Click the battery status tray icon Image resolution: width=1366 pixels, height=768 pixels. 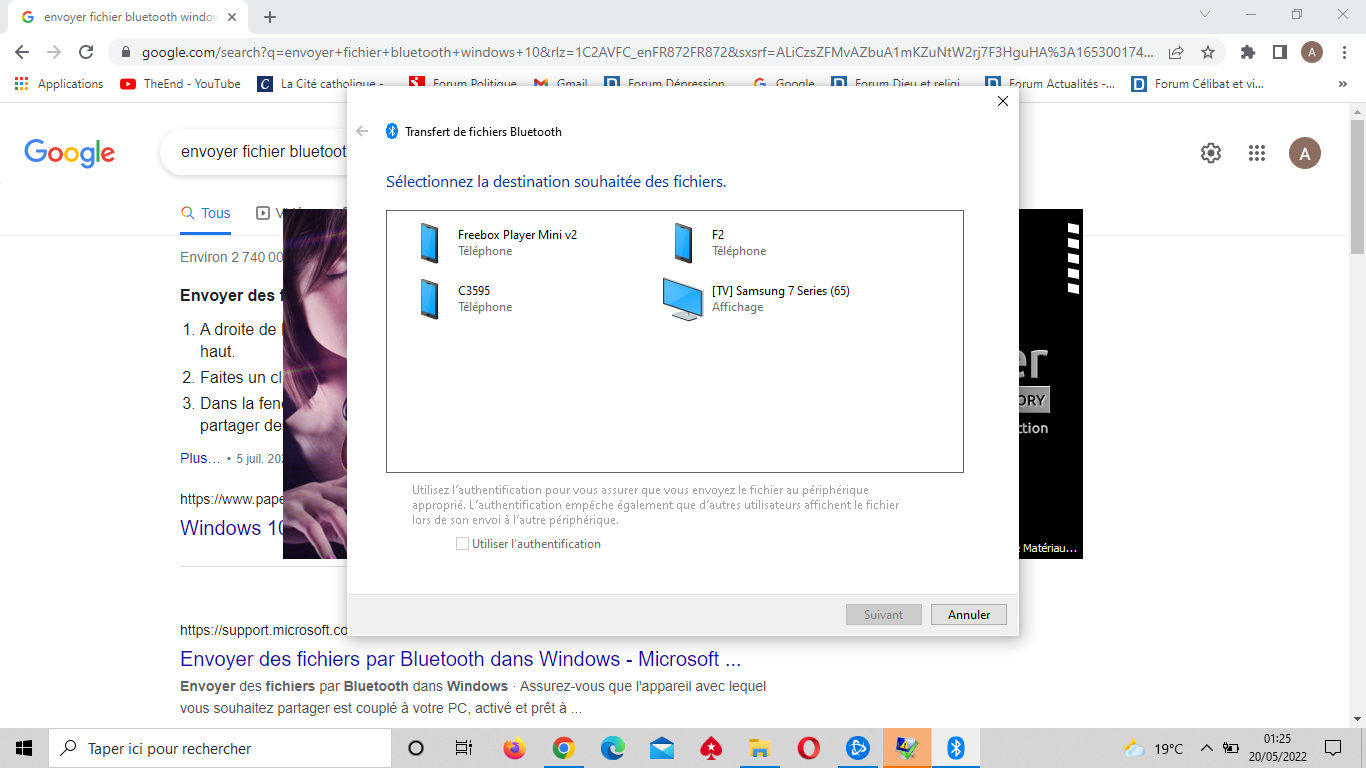(x=1232, y=748)
